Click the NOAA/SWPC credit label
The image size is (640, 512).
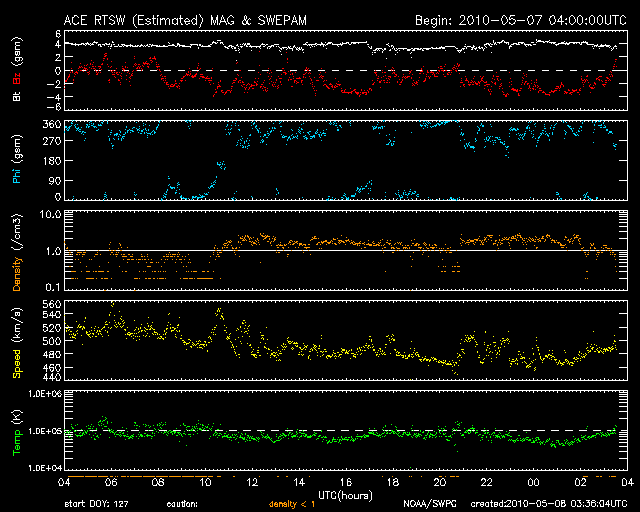coord(426,504)
